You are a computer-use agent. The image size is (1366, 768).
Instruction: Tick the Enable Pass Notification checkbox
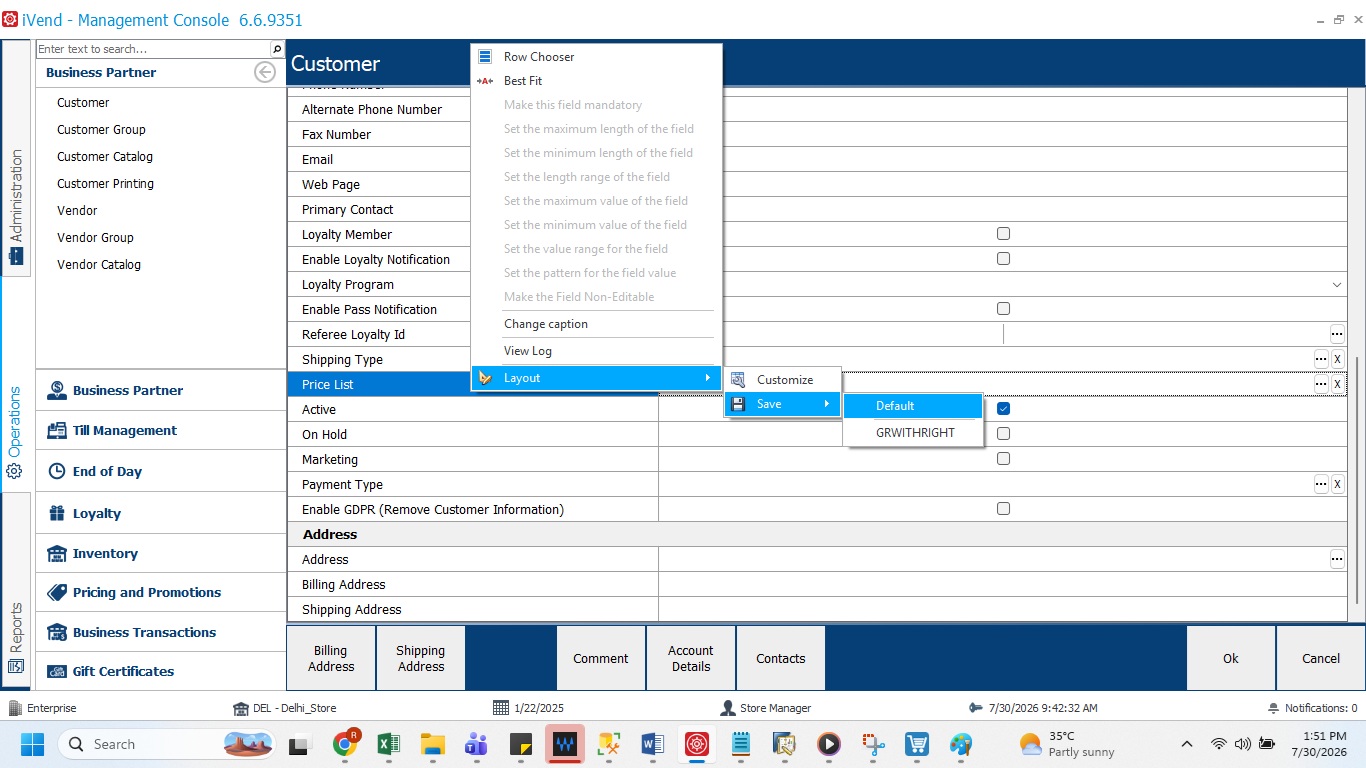[1003, 309]
